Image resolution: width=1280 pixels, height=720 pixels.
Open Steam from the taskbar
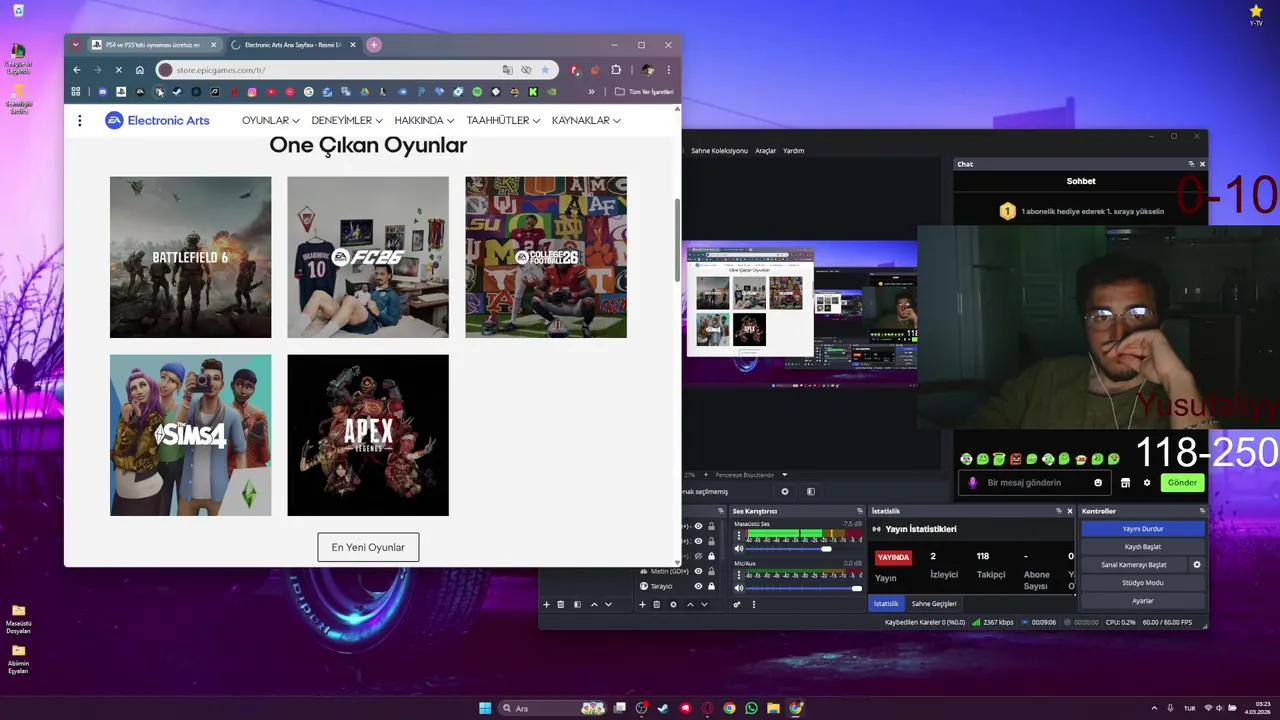coord(663,708)
